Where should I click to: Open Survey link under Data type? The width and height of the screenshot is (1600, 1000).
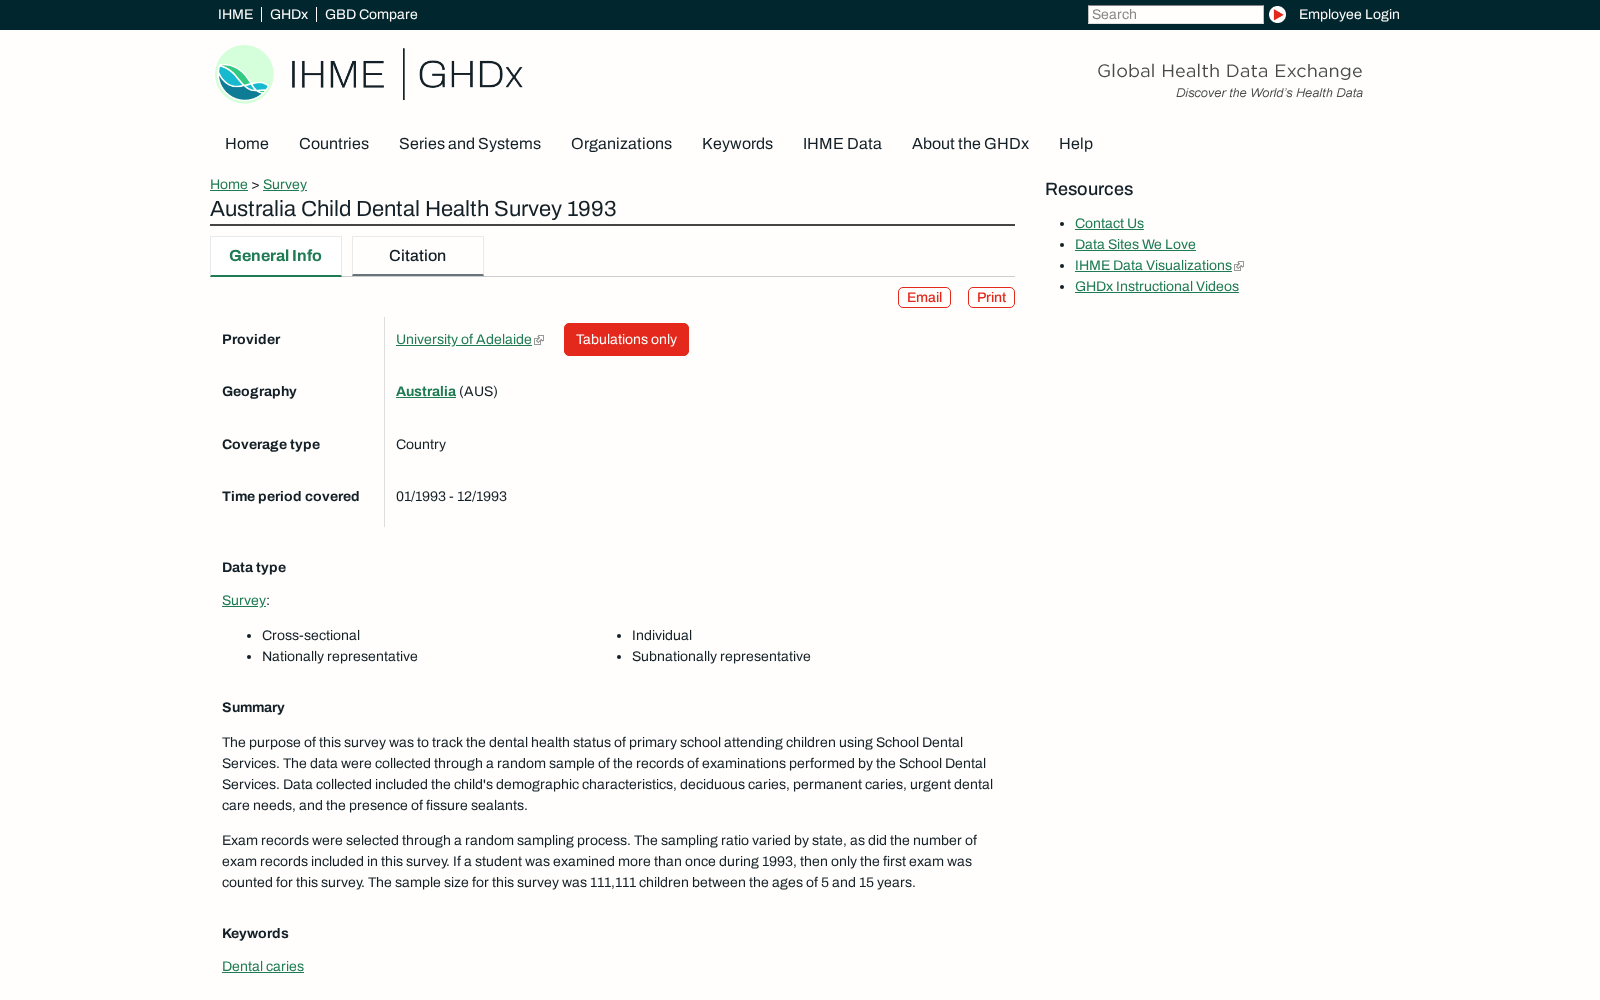pyautogui.click(x=244, y=601)
